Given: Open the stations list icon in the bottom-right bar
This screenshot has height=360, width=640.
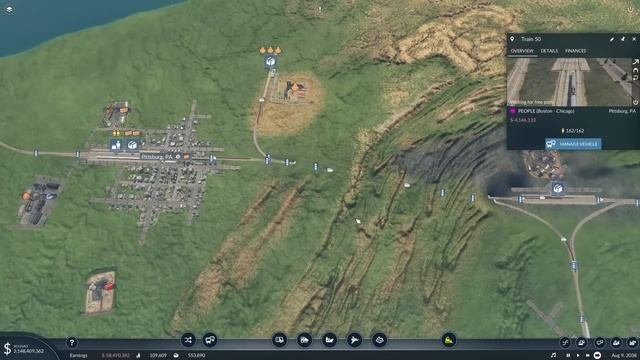Looking at the screenshot, I should click(599, 342).
